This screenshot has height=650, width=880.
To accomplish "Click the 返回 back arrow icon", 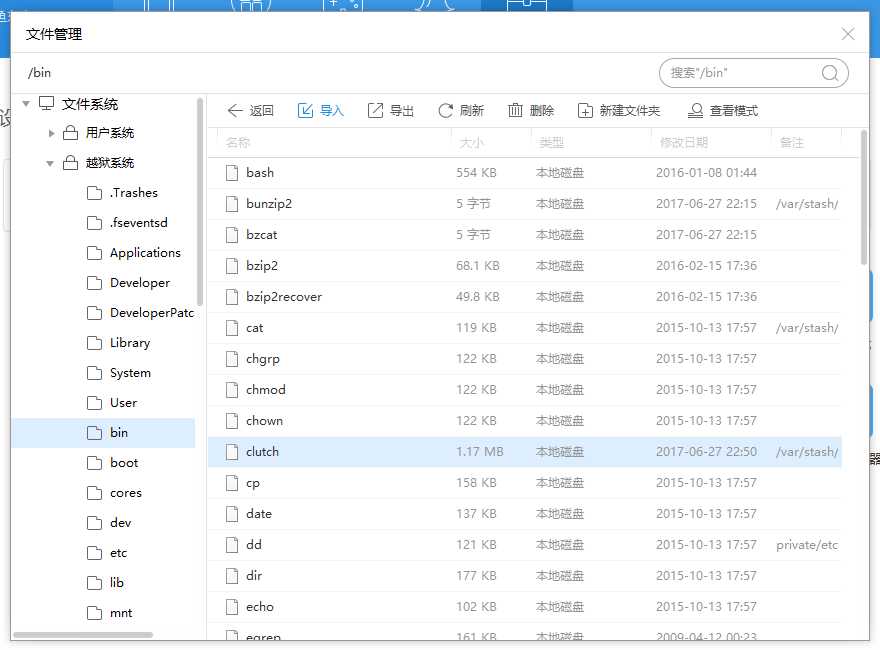I will coord(235,111).
